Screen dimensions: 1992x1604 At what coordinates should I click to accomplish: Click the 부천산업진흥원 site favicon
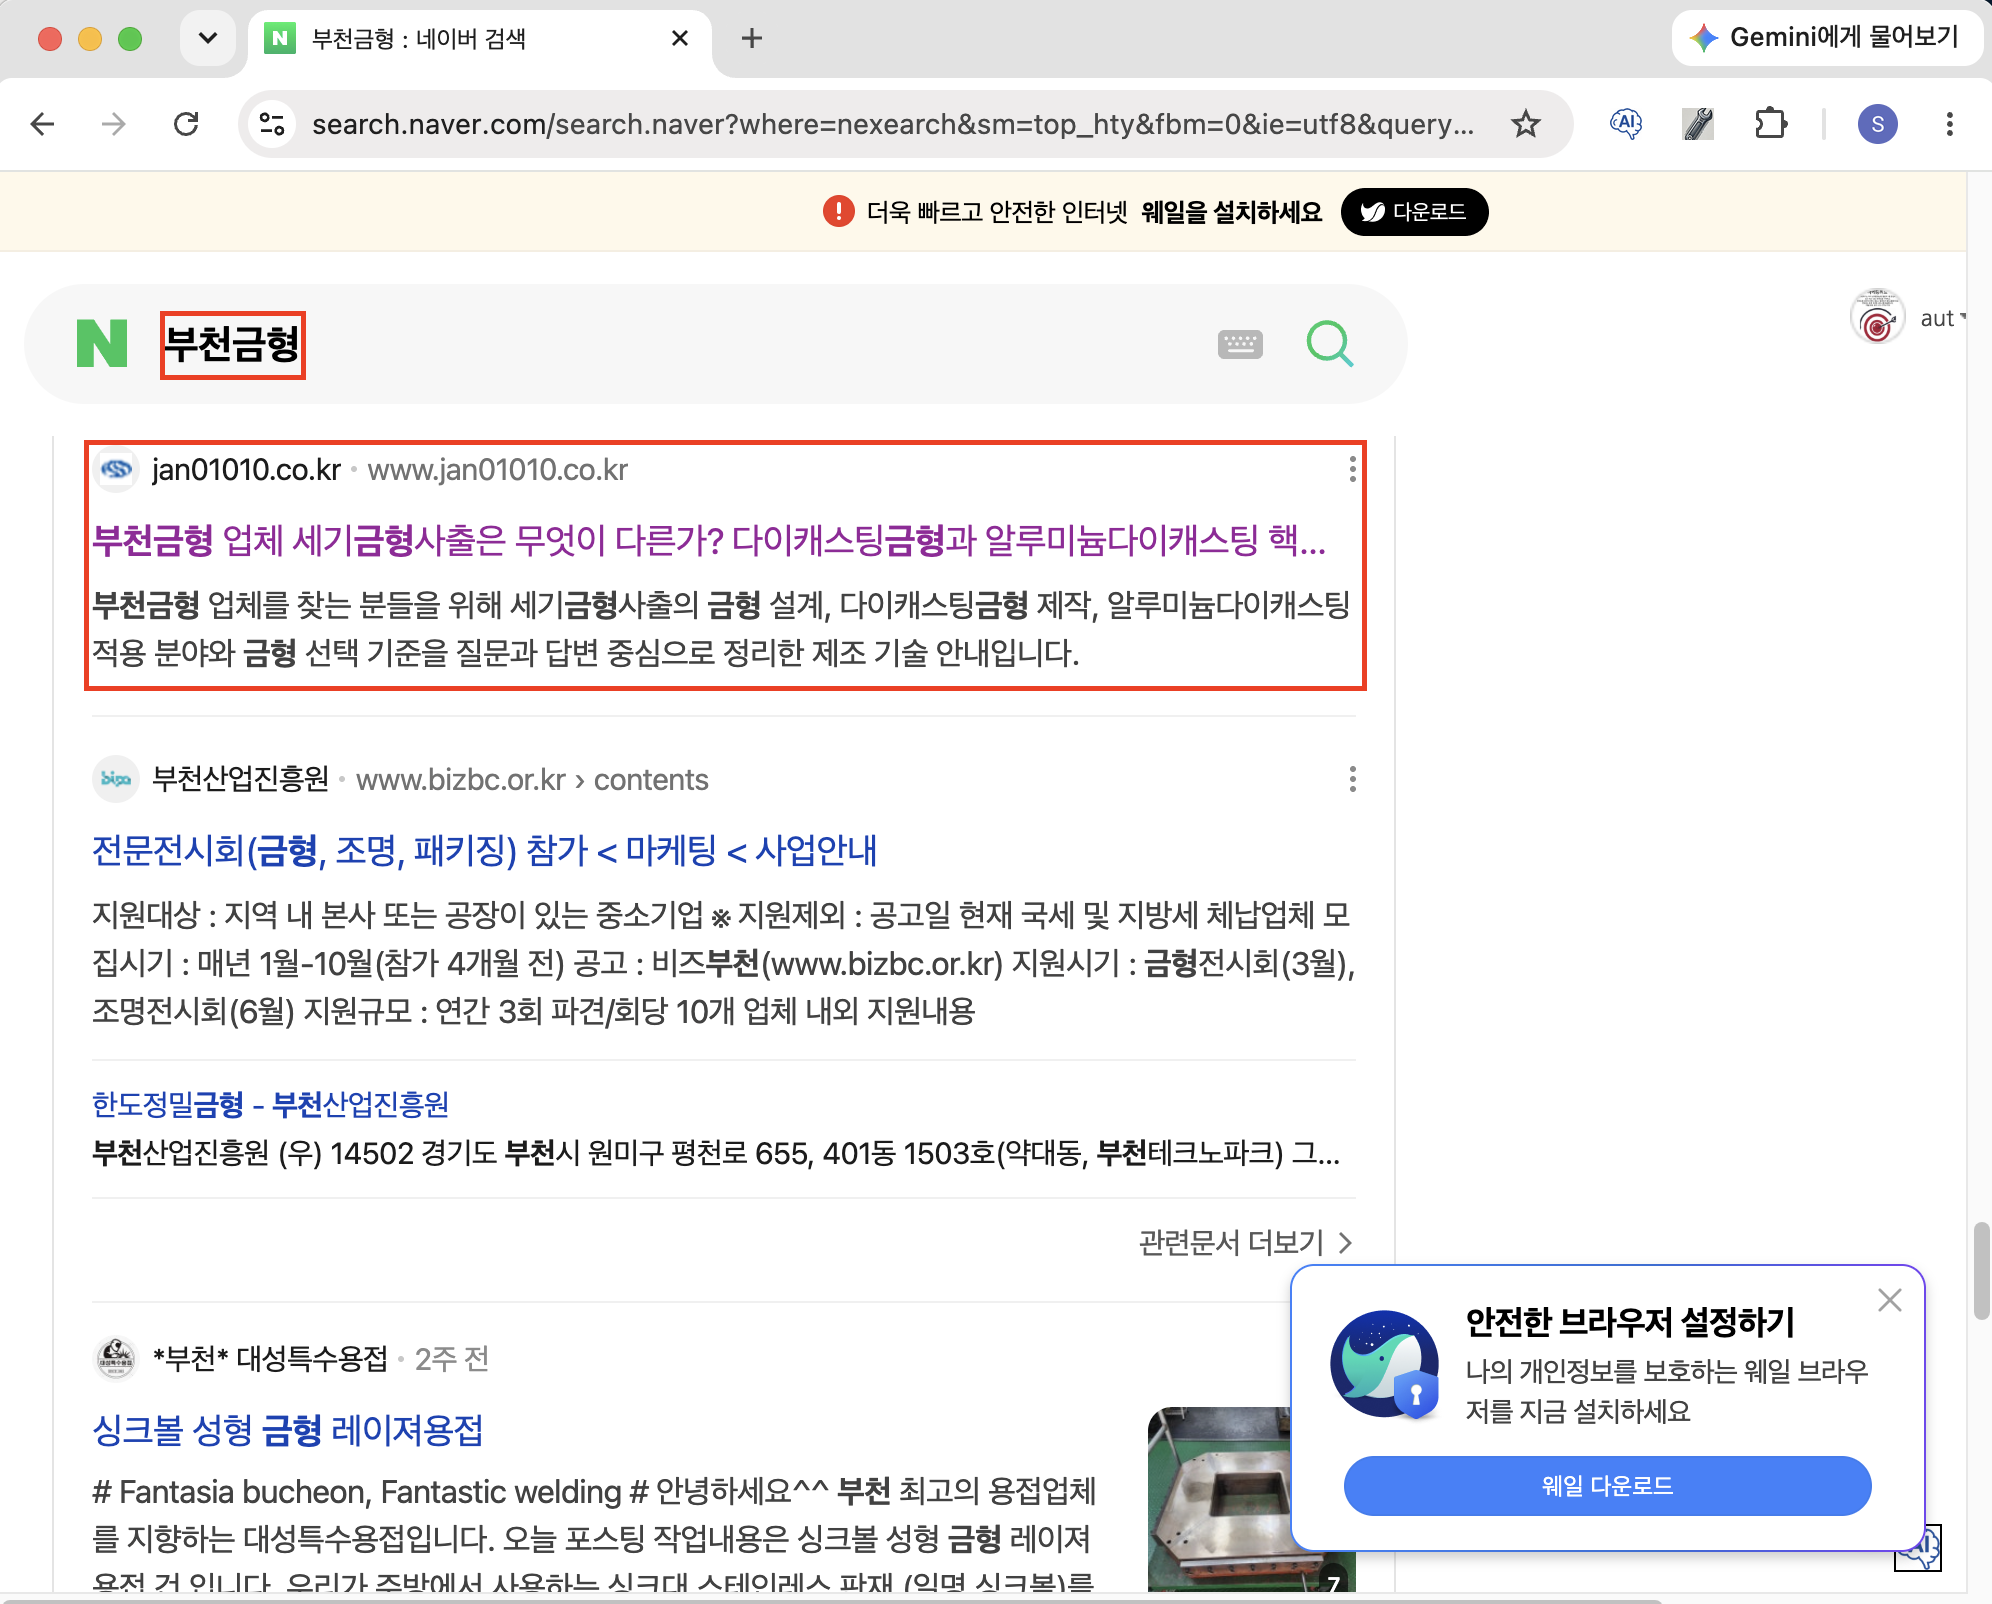coord(116,779)
